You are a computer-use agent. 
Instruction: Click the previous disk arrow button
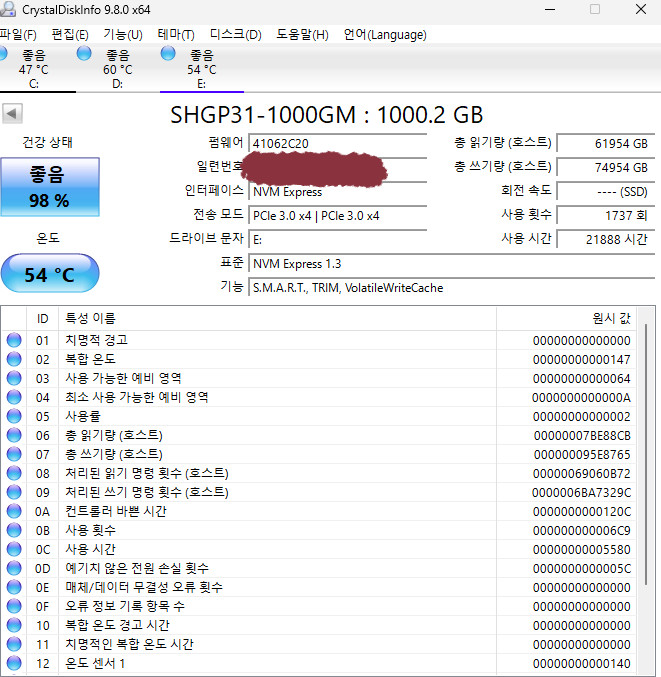click(12, 114)
